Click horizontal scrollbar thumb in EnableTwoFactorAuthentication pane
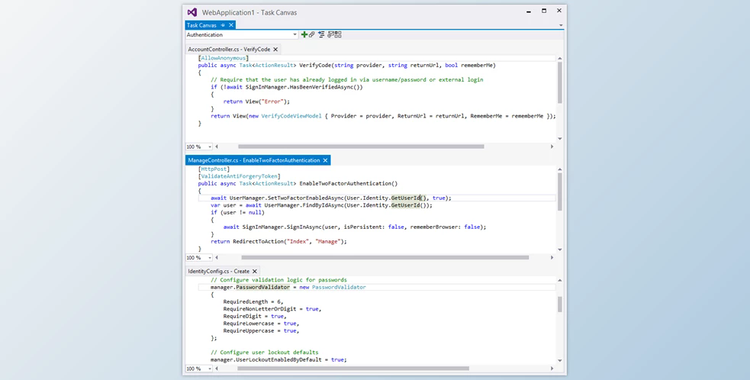 (x=385, y=258)
